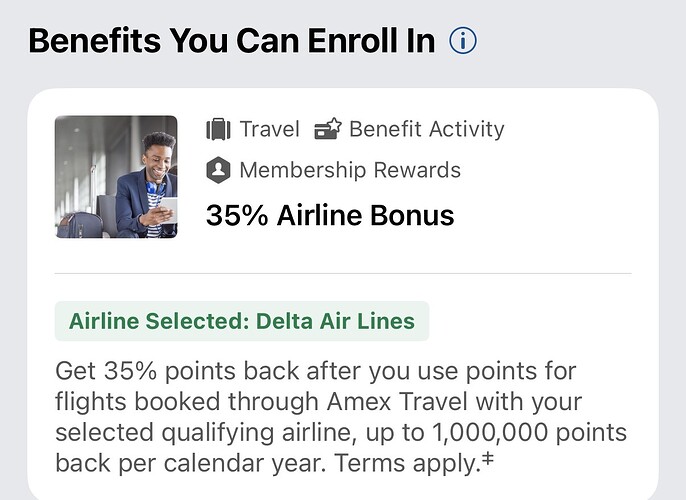Click the Airline Selected: Delta Air Lines badge
Image resolution: width=686 pixels, height=500 pixels.
pos(241,322)
